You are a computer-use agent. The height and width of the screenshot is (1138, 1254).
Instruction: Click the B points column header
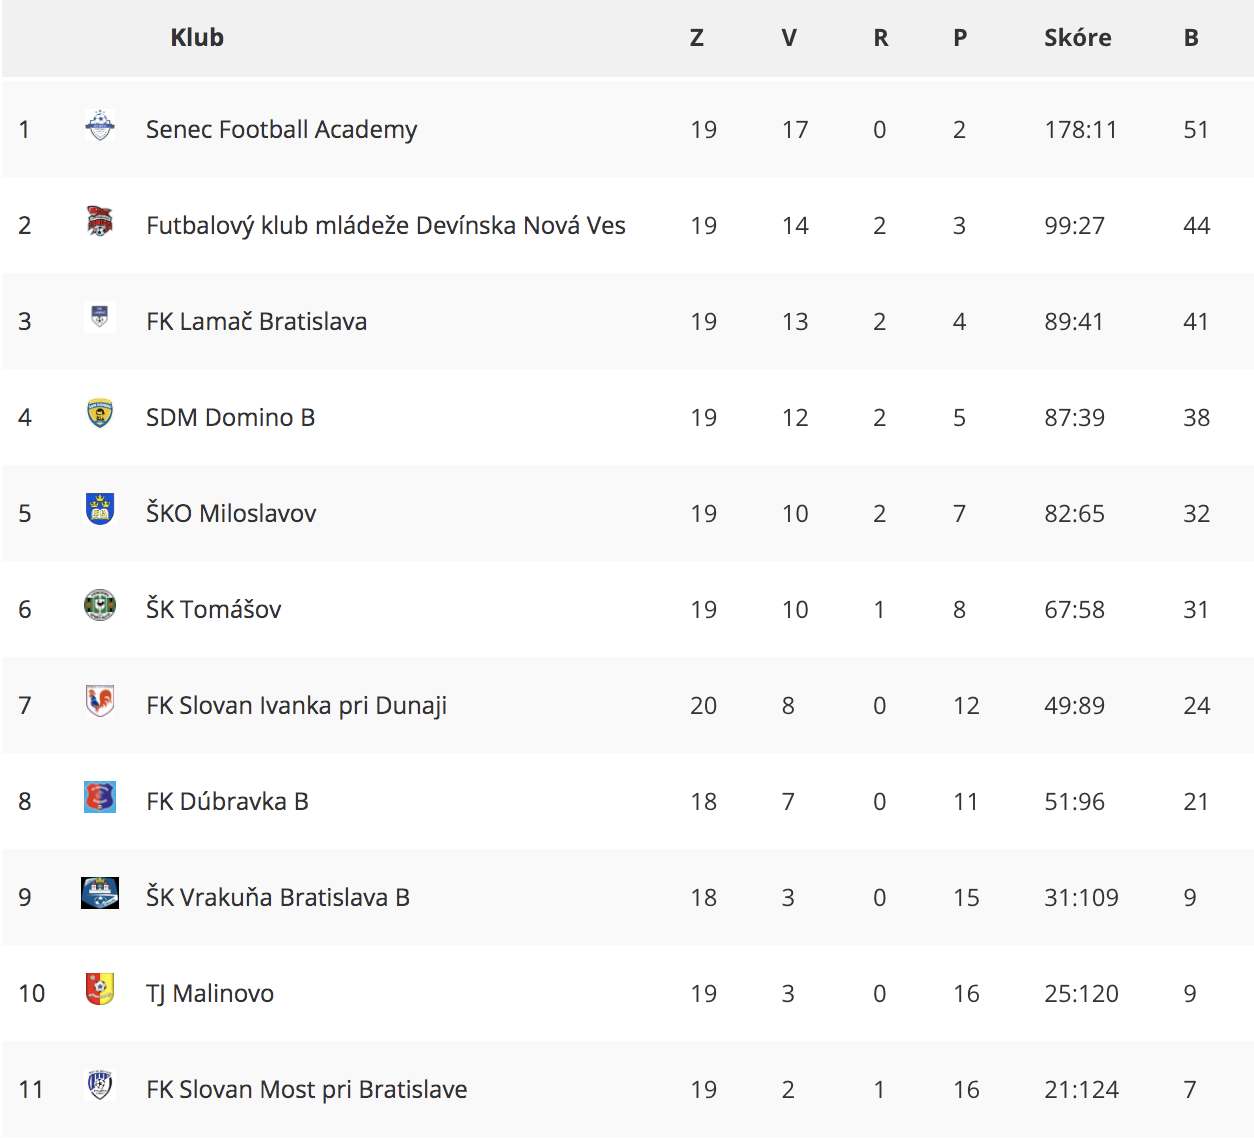pos(1191,37)
